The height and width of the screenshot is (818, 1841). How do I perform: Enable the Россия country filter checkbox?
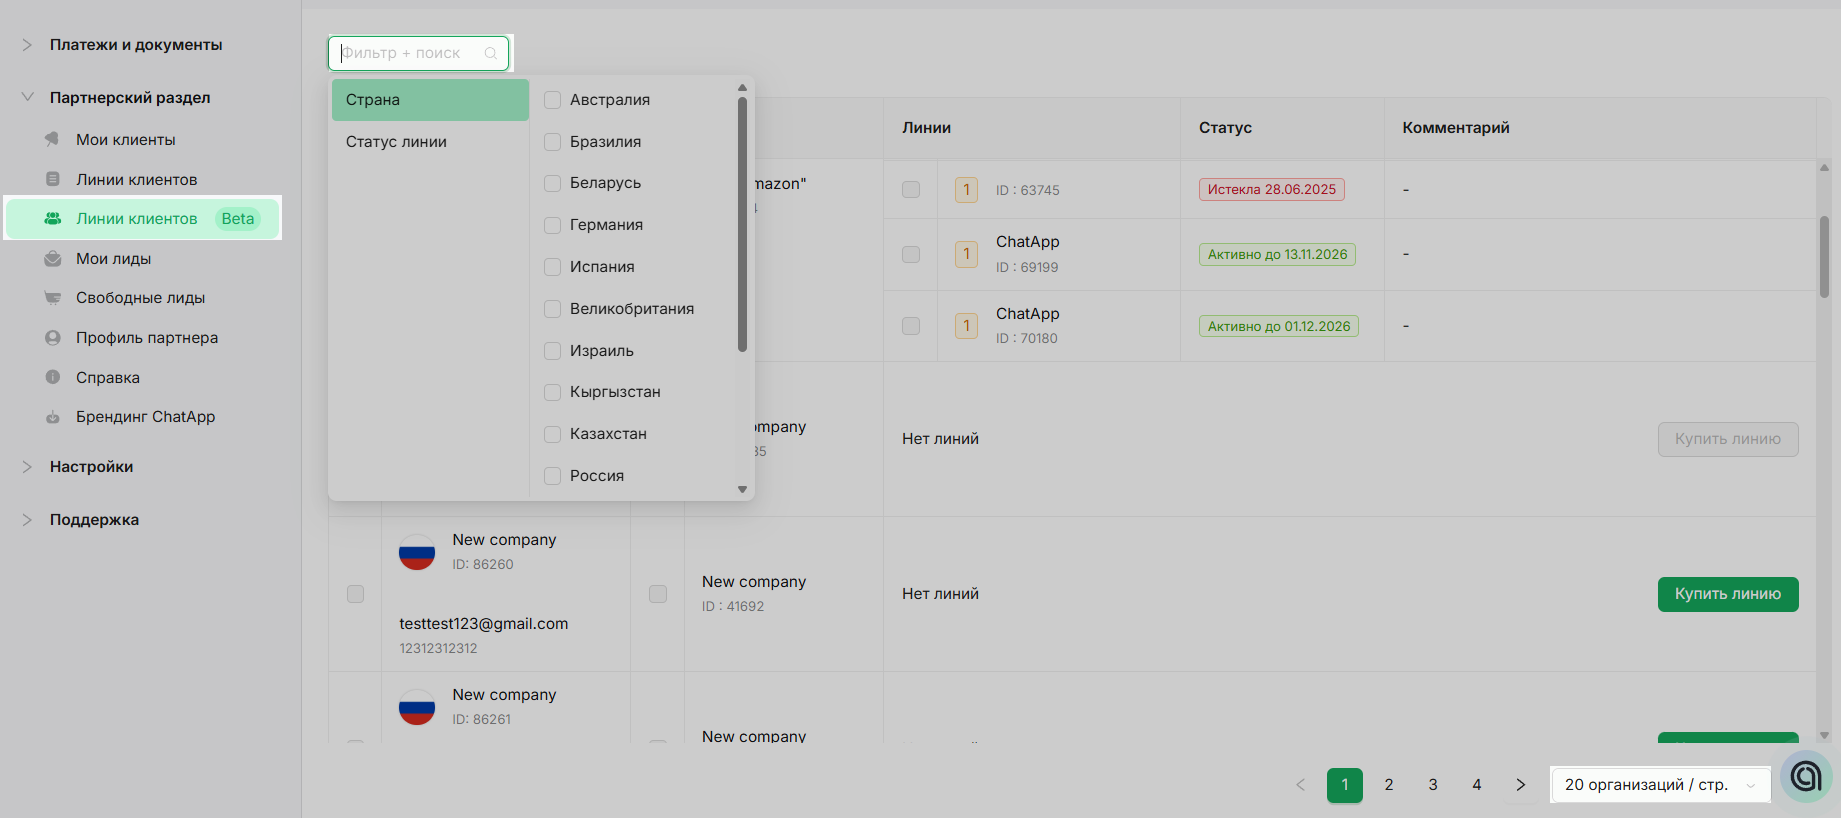click(552, 476)
